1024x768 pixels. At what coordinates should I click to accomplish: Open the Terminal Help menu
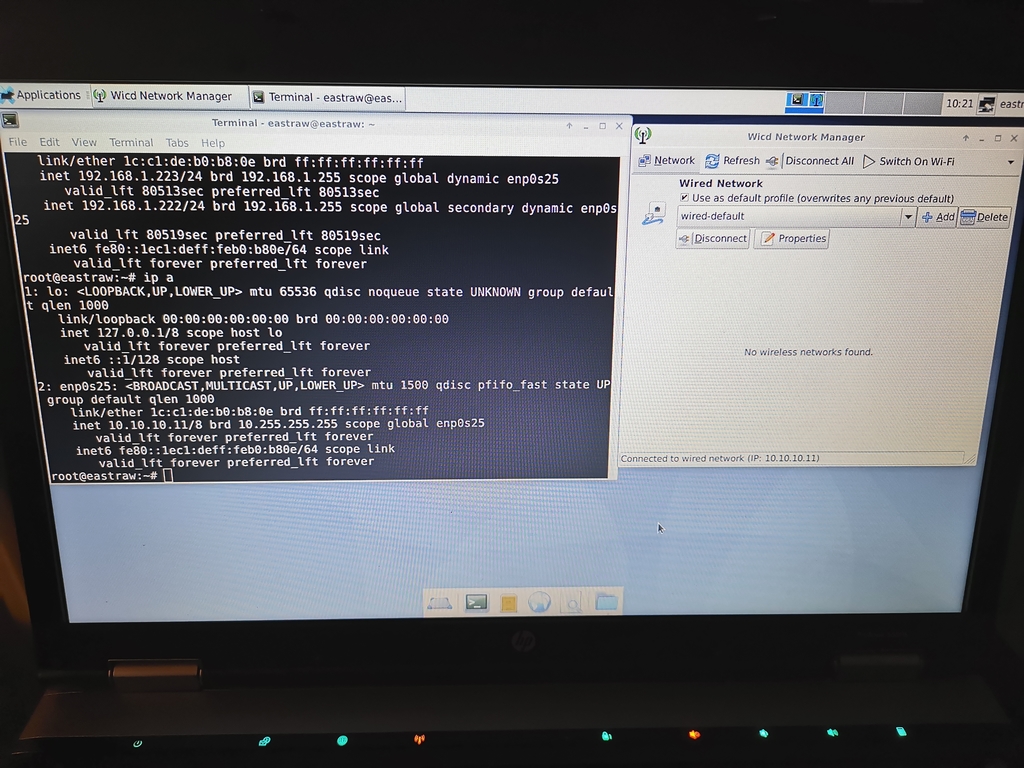212,142
